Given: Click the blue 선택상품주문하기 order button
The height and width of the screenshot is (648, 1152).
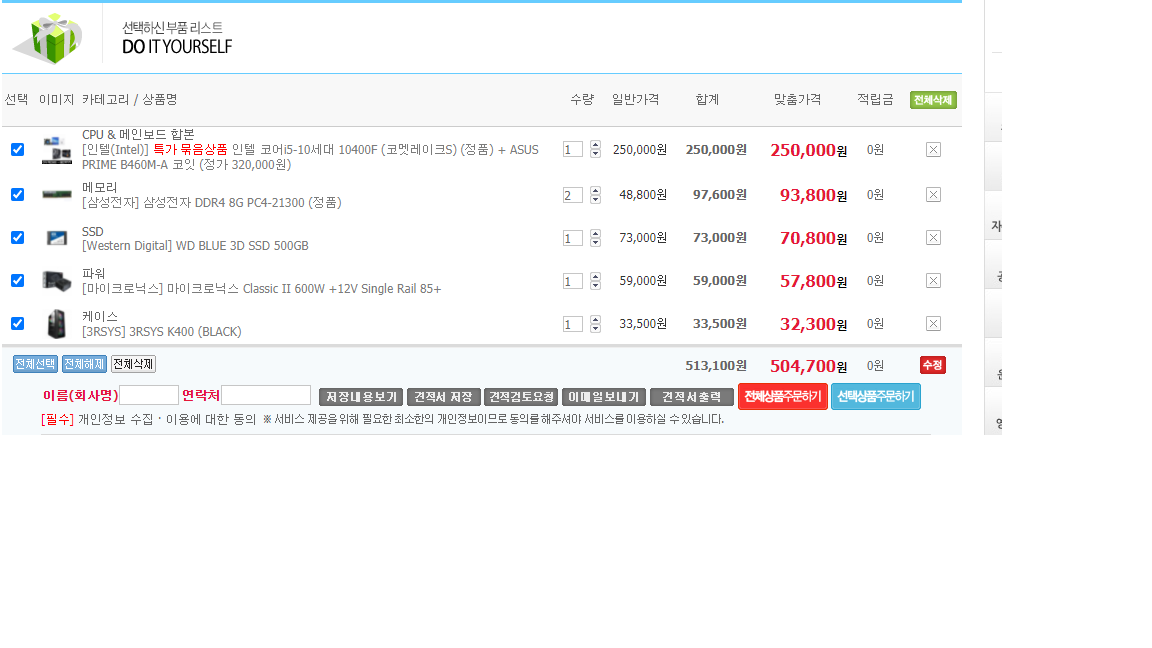Looking at the screenshot, I should (876, 397).
